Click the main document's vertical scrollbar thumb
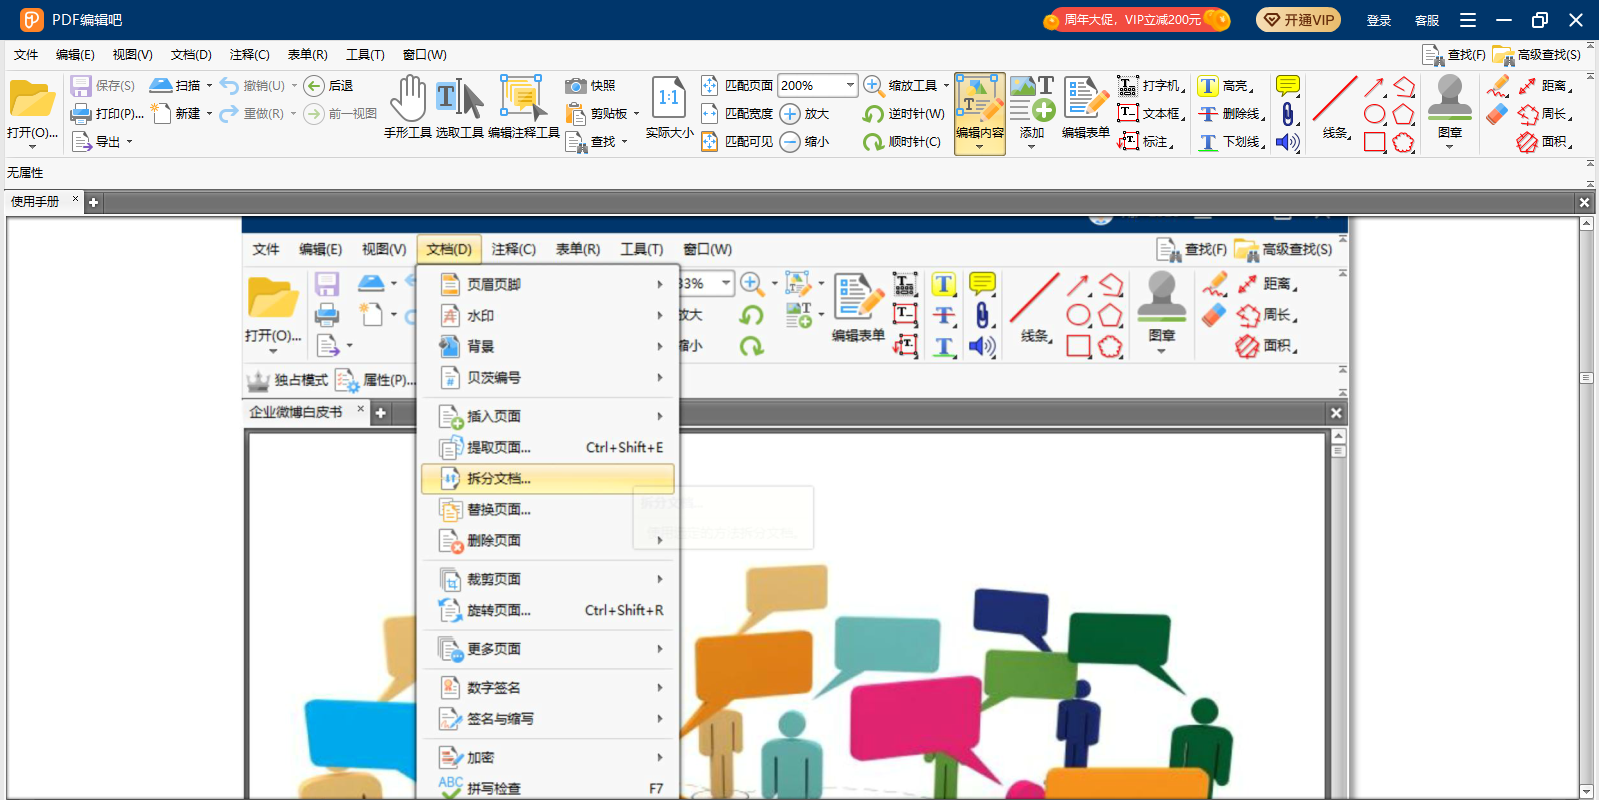The width and height of the screenshot is (1599, 800). coord(1586,378)
